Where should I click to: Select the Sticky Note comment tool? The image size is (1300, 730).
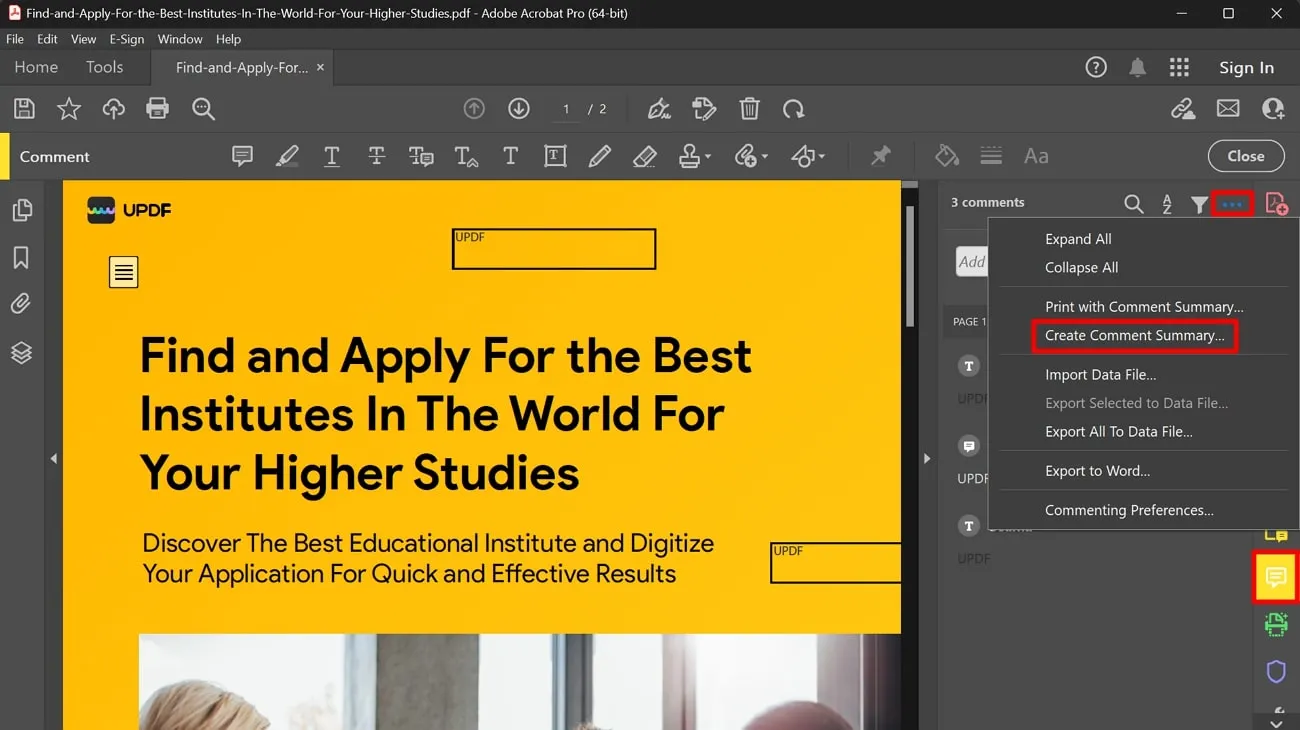point(242,156)
